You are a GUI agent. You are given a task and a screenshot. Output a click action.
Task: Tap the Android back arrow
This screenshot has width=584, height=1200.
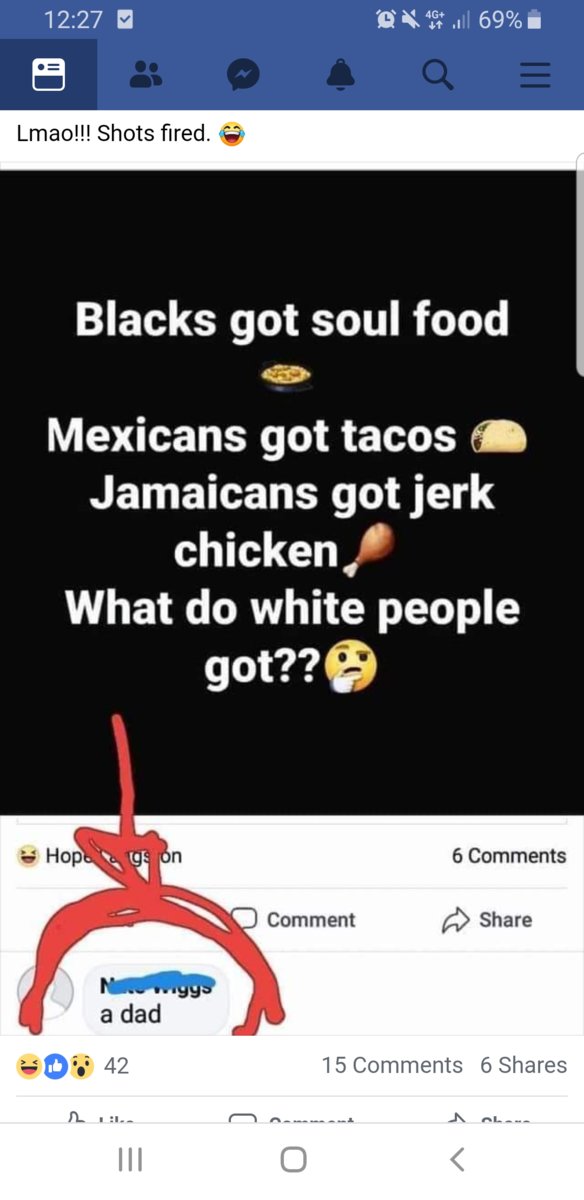click(x=457, y=1159)
